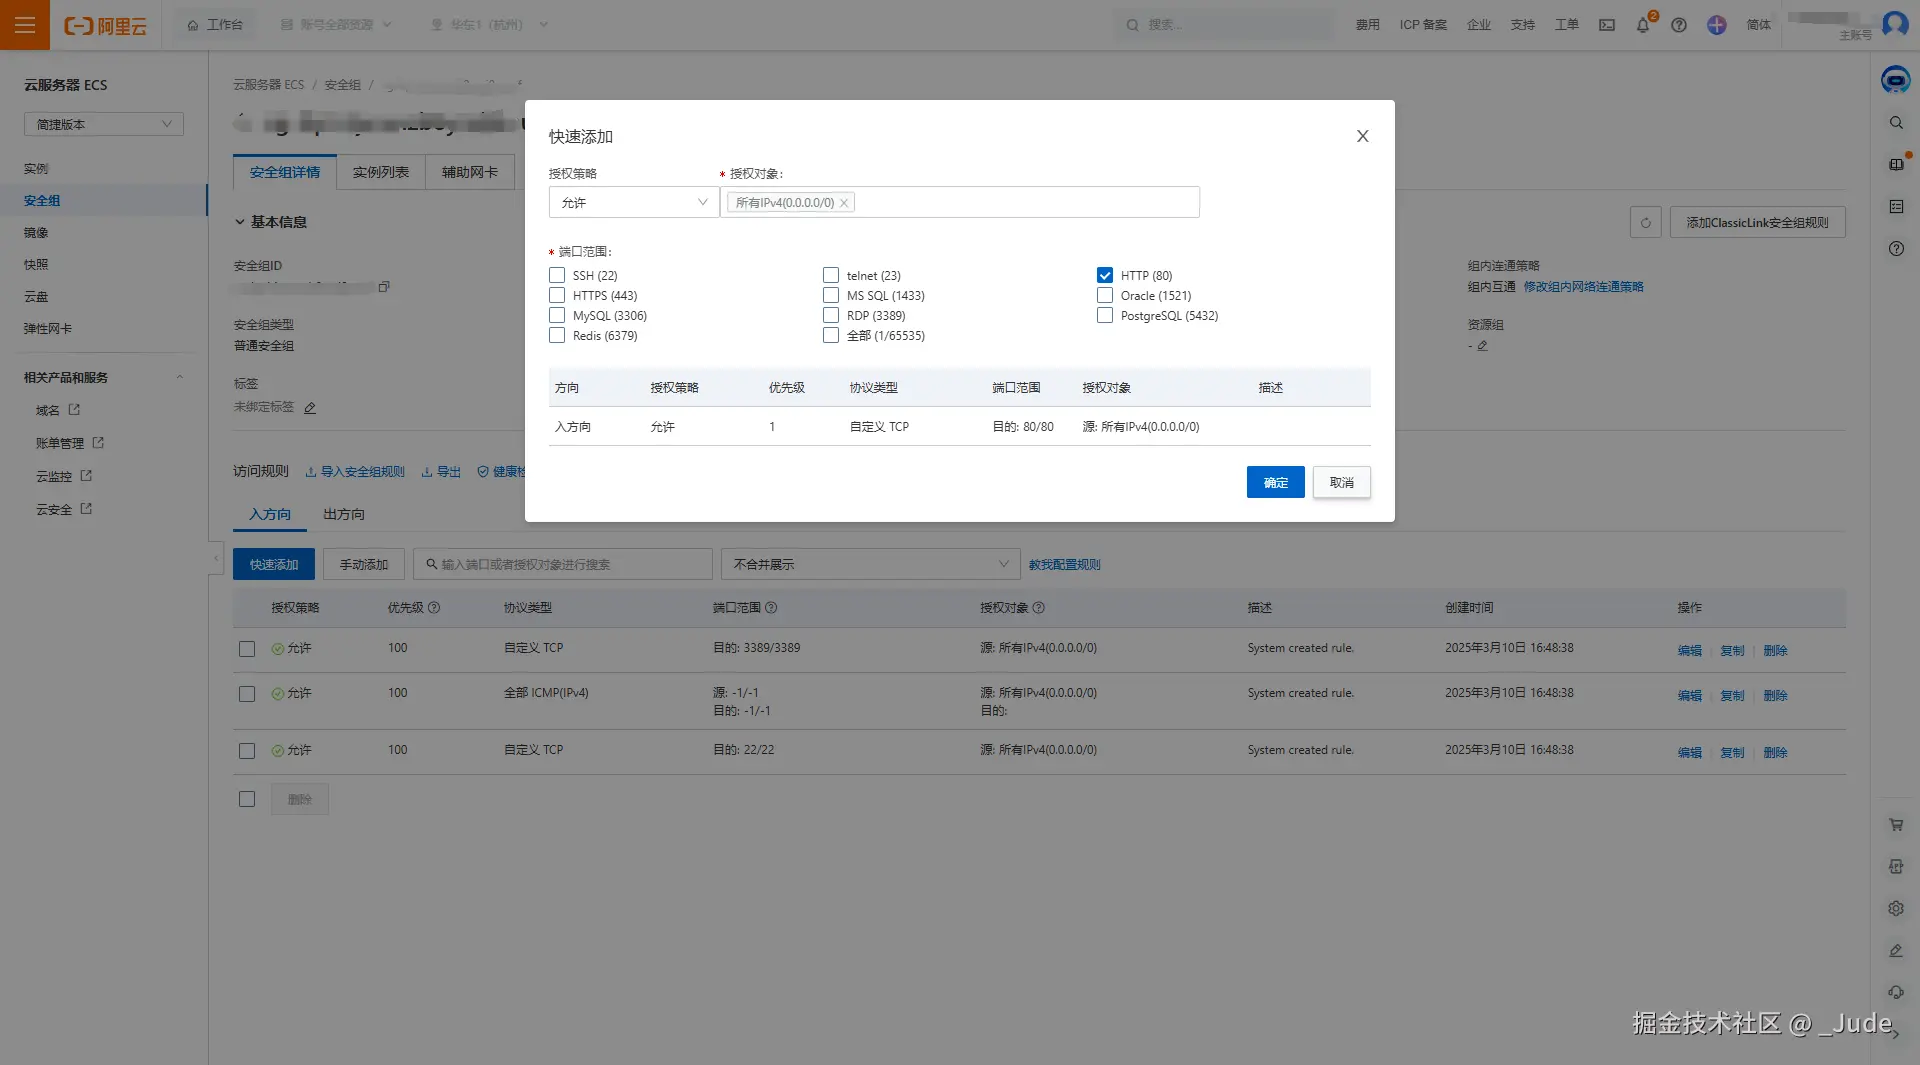Select the 入方向 rules tab

(x=270, y=514)
